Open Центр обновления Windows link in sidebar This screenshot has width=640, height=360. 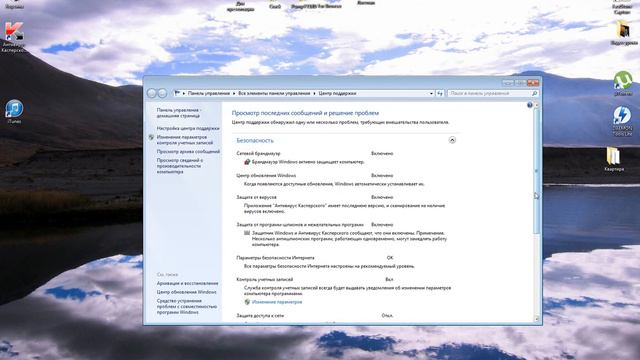tap(187, 292)
